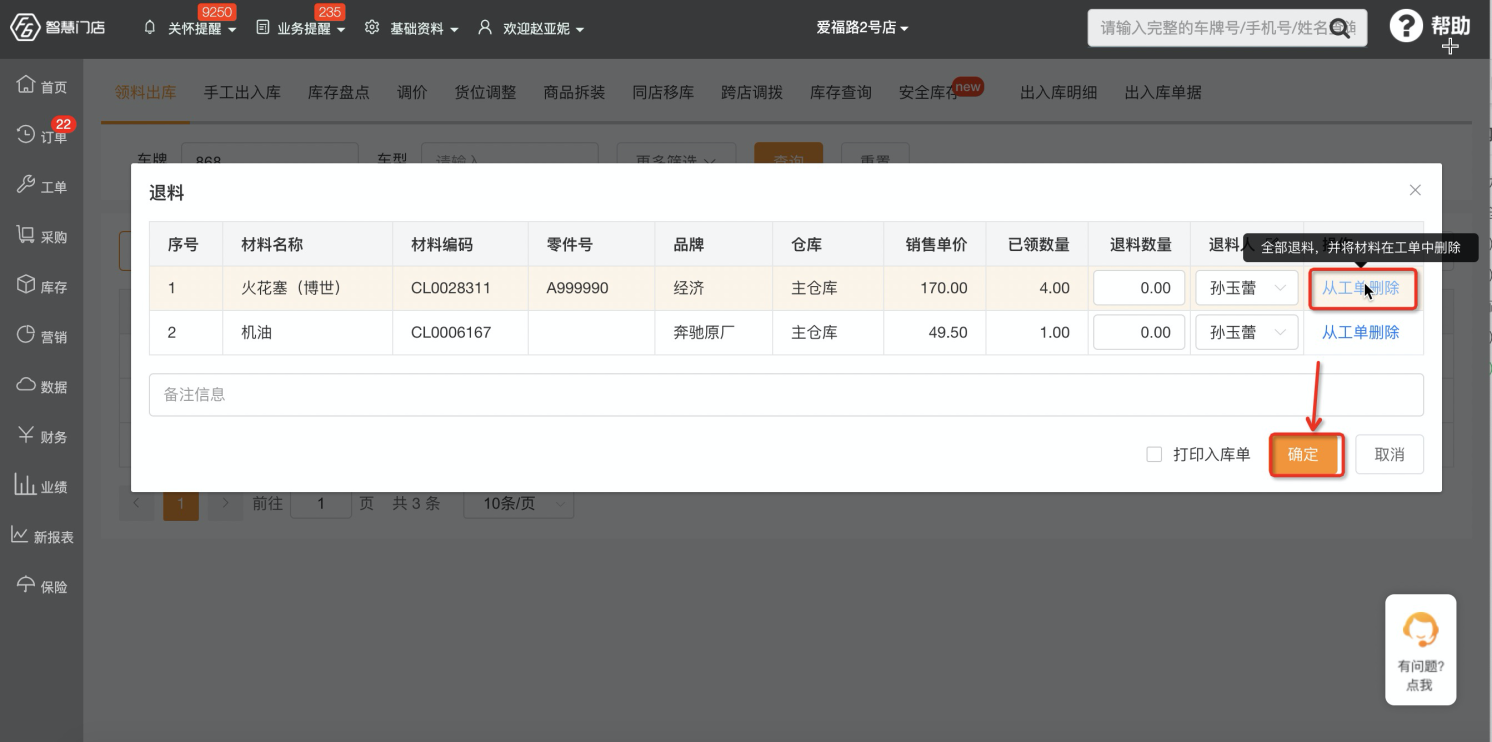Open 数据 in sidebar

coord(42,386)
